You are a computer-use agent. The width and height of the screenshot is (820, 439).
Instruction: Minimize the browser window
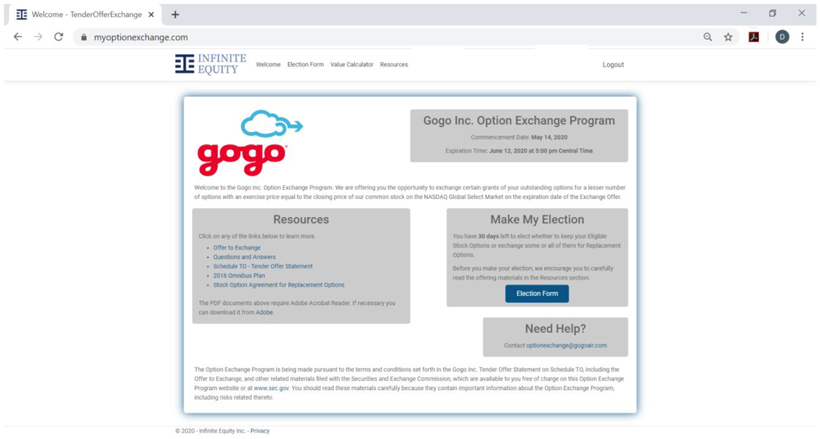744,13
